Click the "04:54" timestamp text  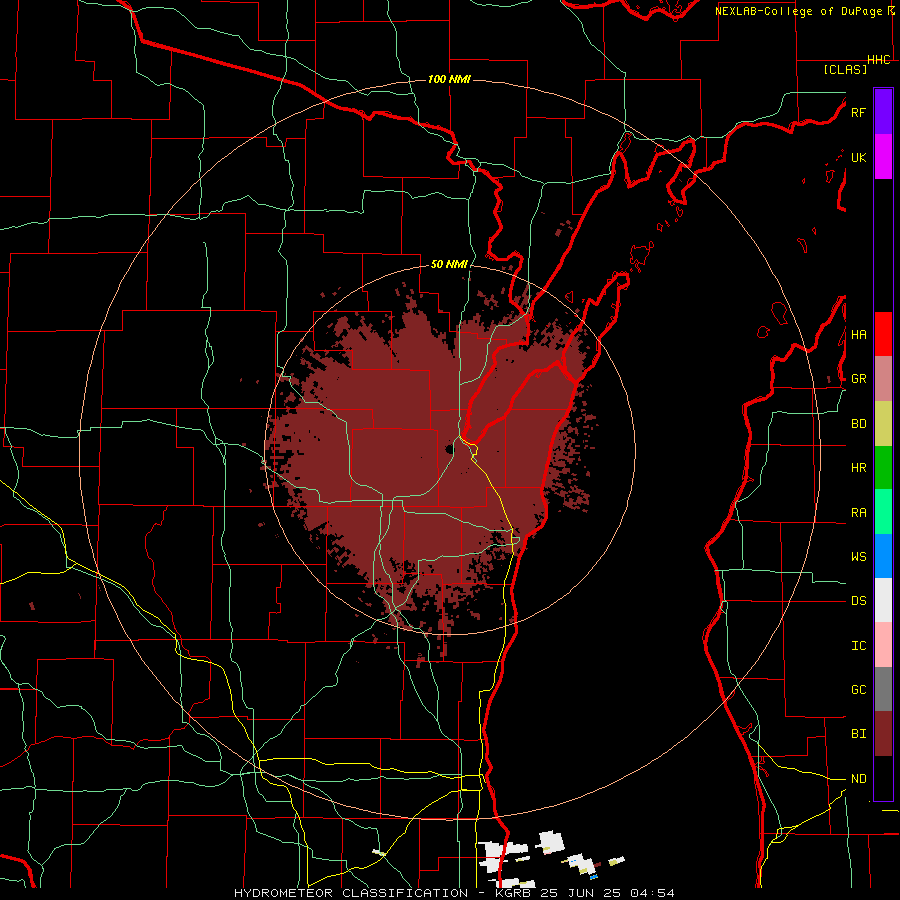pos(652,893)
